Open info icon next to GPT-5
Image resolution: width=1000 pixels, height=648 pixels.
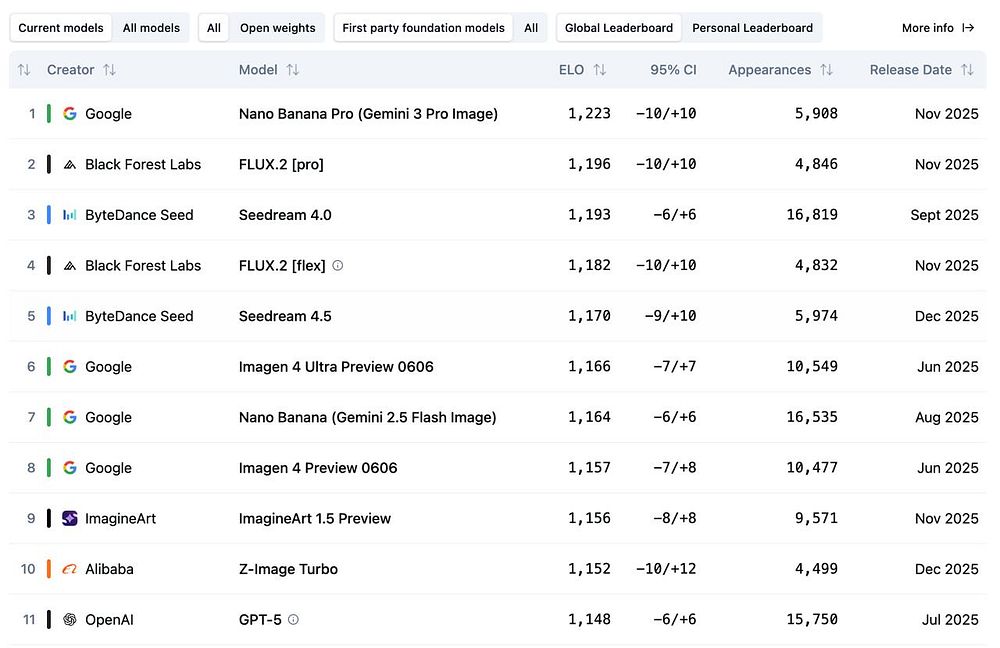tap(293, 619)
